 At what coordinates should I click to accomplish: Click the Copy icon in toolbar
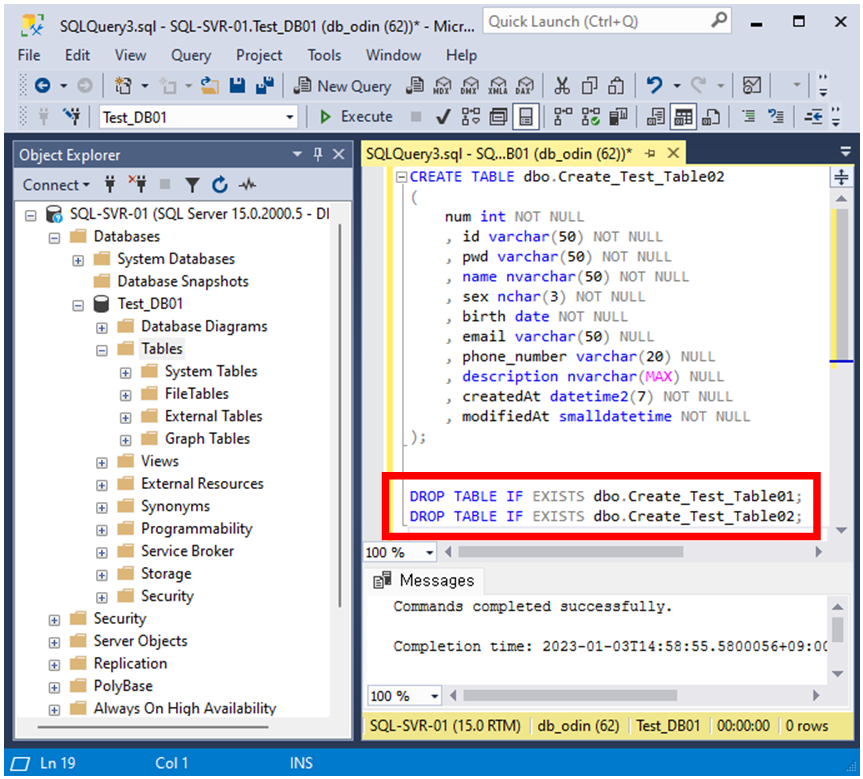(x=589, y=86)
